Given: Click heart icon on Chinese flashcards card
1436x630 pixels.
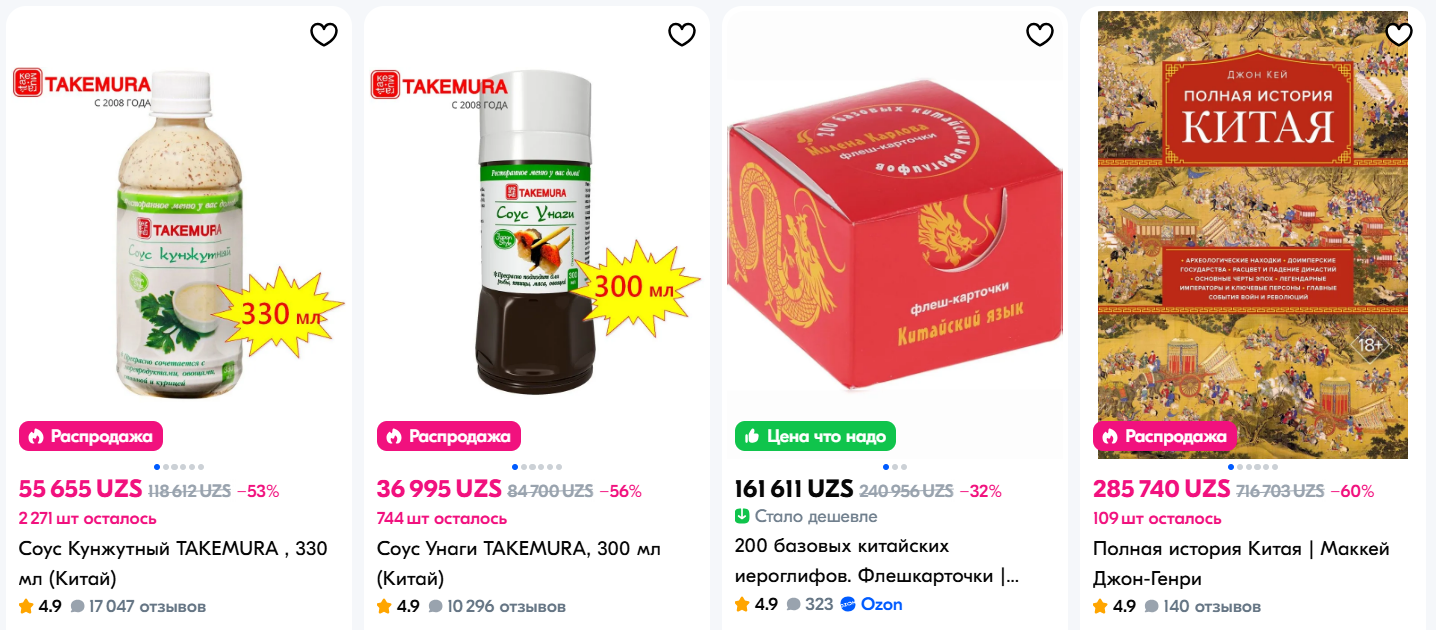Looking at the screenshot, I should click(1040, 34).
